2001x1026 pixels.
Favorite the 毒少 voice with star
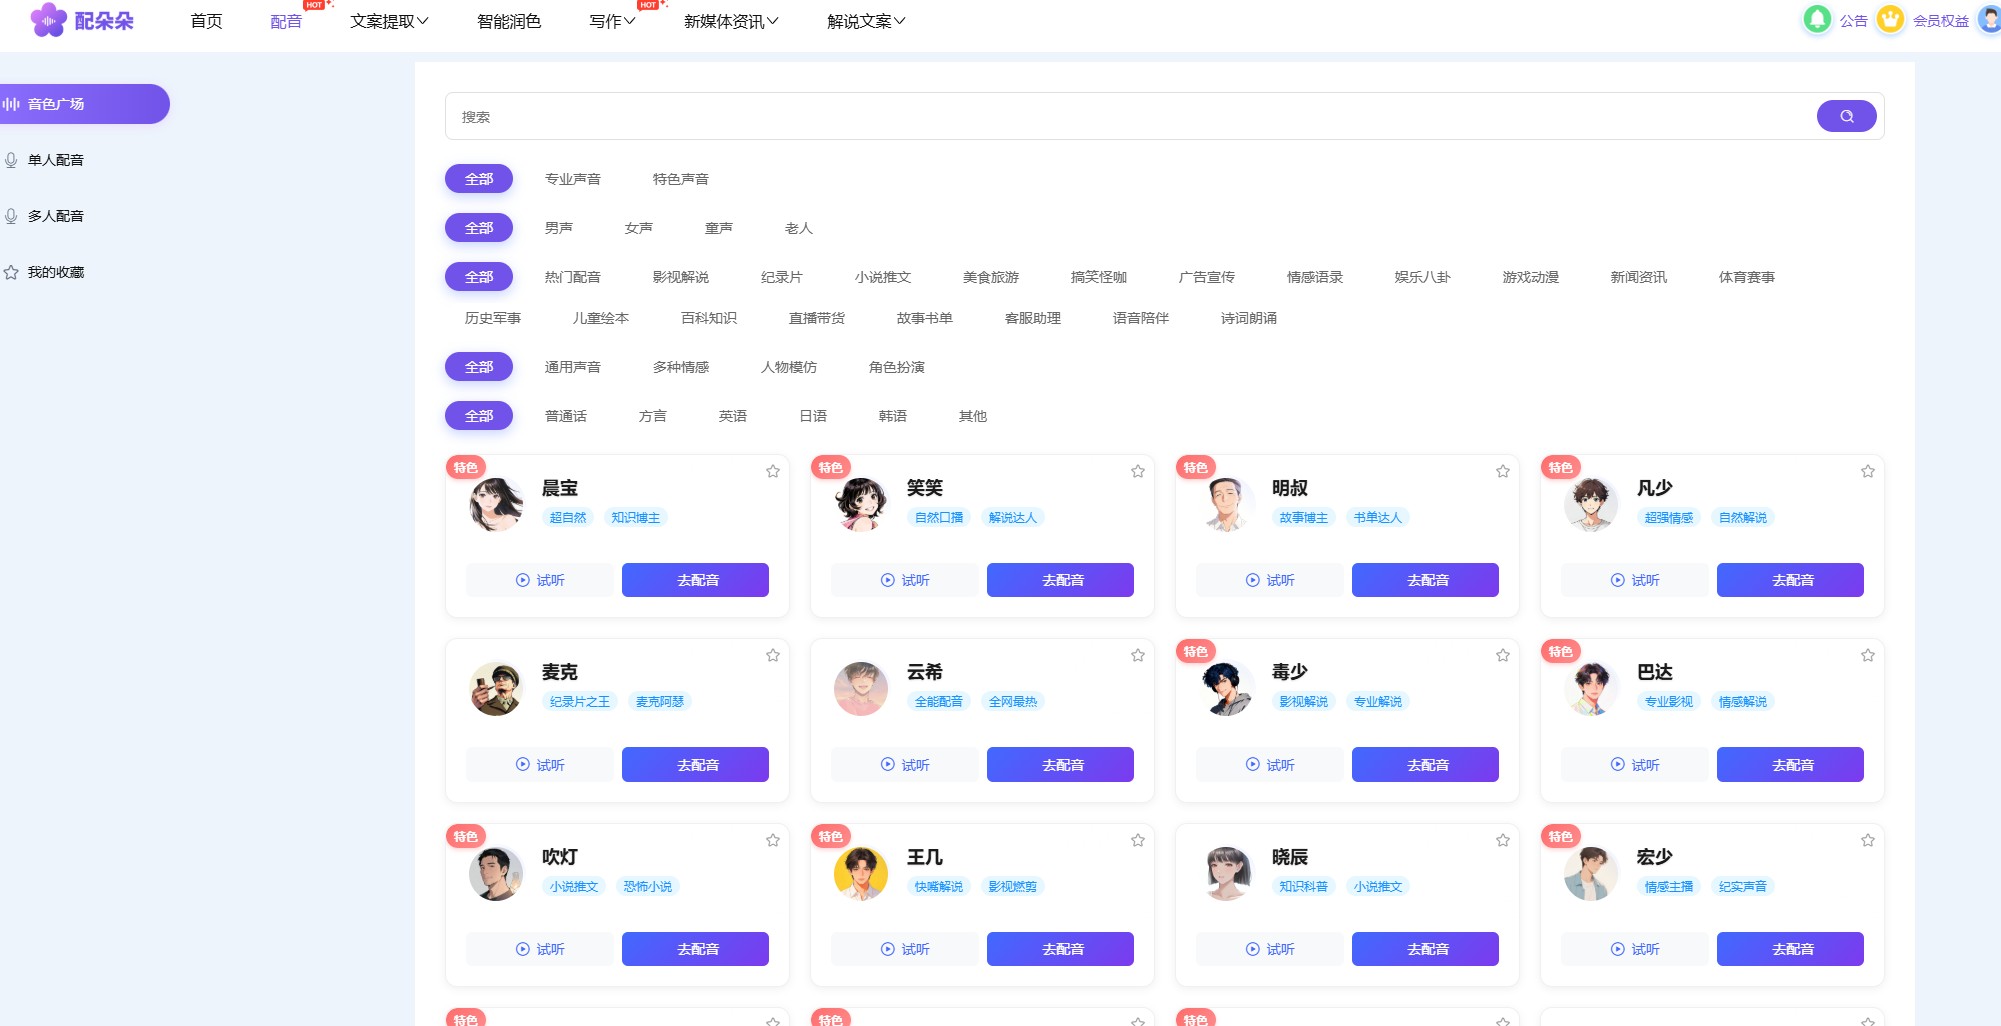(1503, 655)
